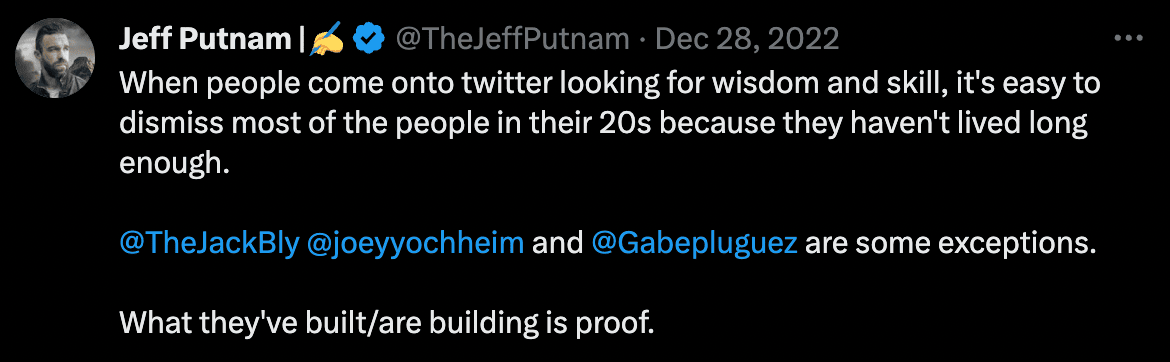Open the "Jeff Putnam" display name link
This screenshot has height=362, width=1170.
pyautogui.click(x=204, y=40)
